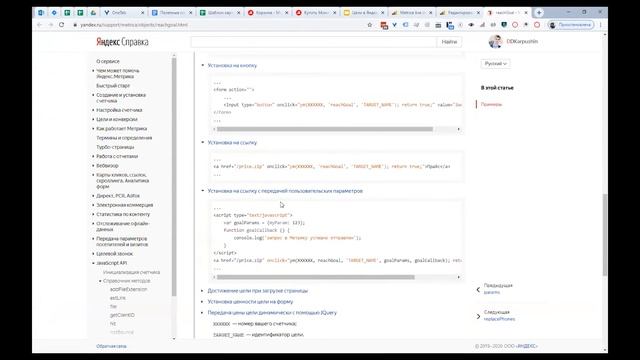The height and width of the screenshot is (360, 640).
Task: Select addFileExtension method in sidebar
Action: click(128, 289)
